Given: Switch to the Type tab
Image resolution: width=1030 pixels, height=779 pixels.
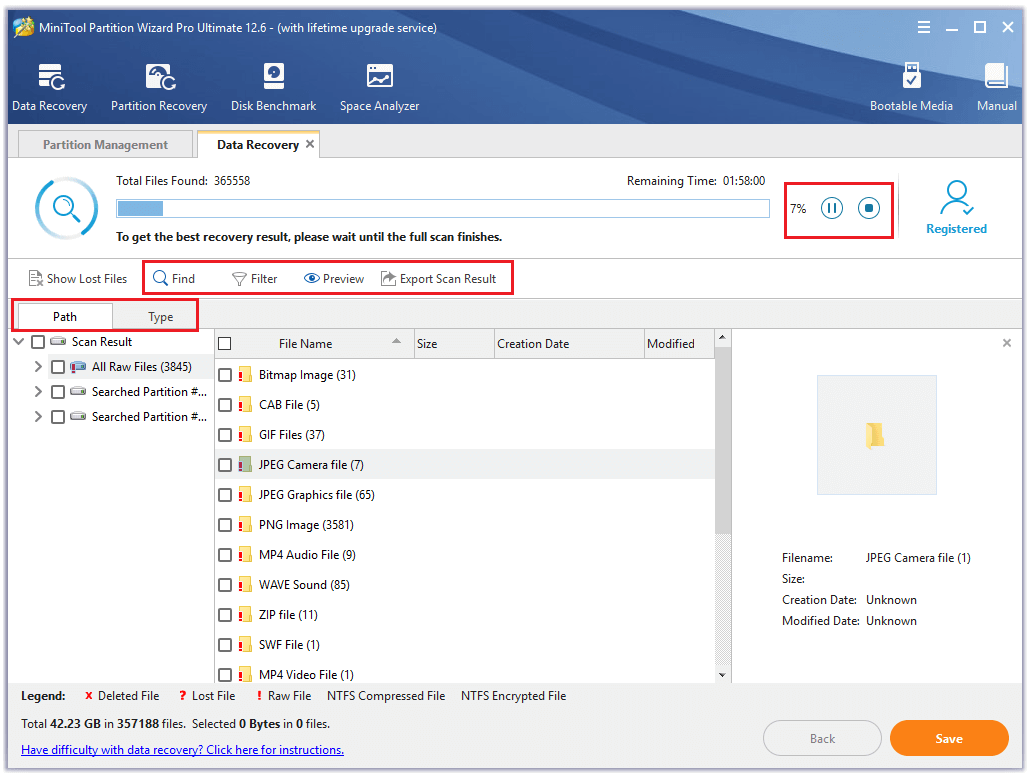Looking at the screenshot, I should 160,317.
